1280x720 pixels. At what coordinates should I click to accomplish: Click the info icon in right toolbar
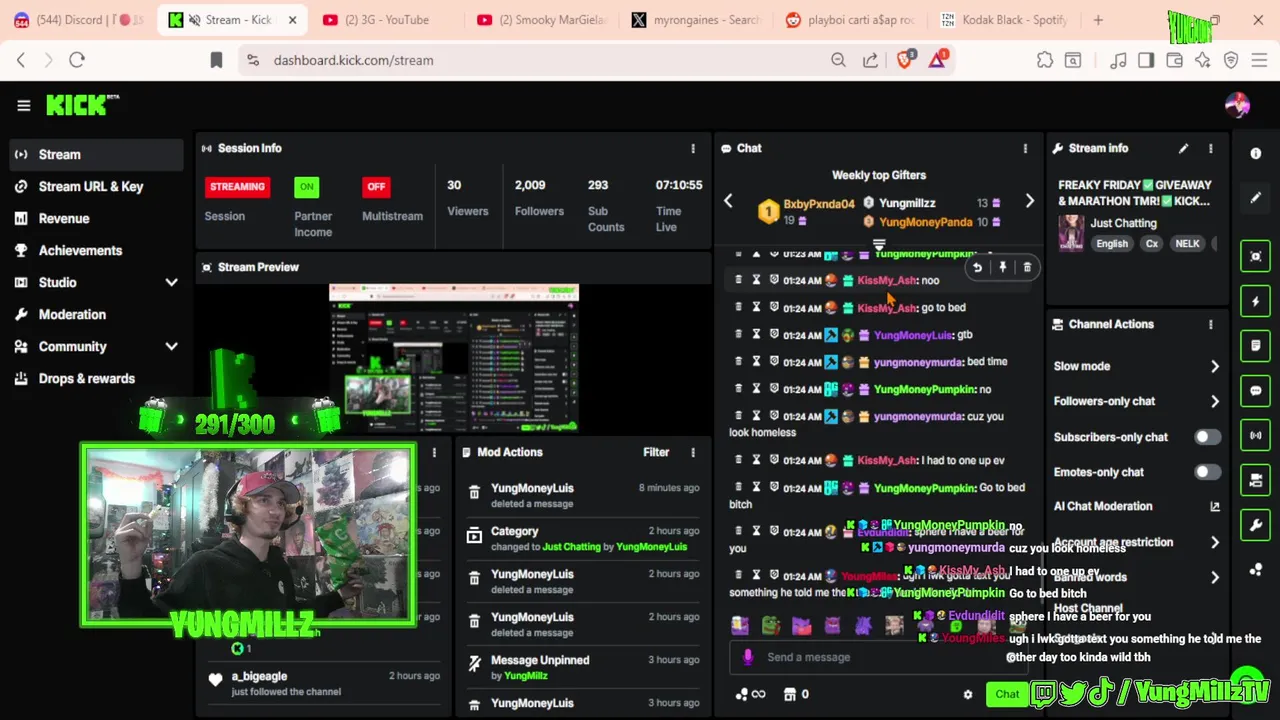(1256, 154)
